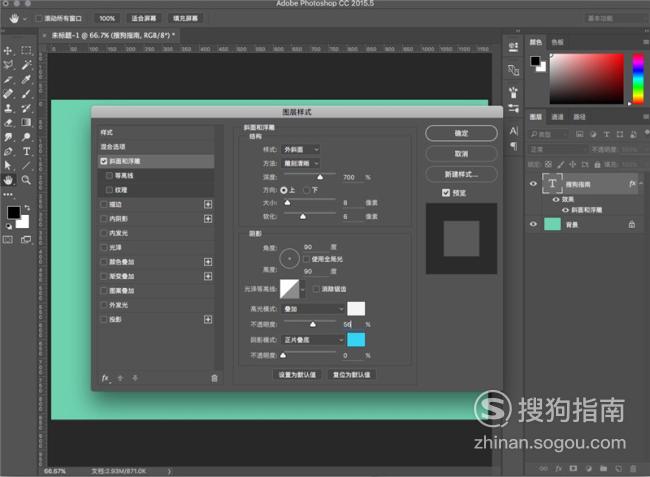Open layer filter type dropdown
Screen dimensions: 650x477
point(548,134)
